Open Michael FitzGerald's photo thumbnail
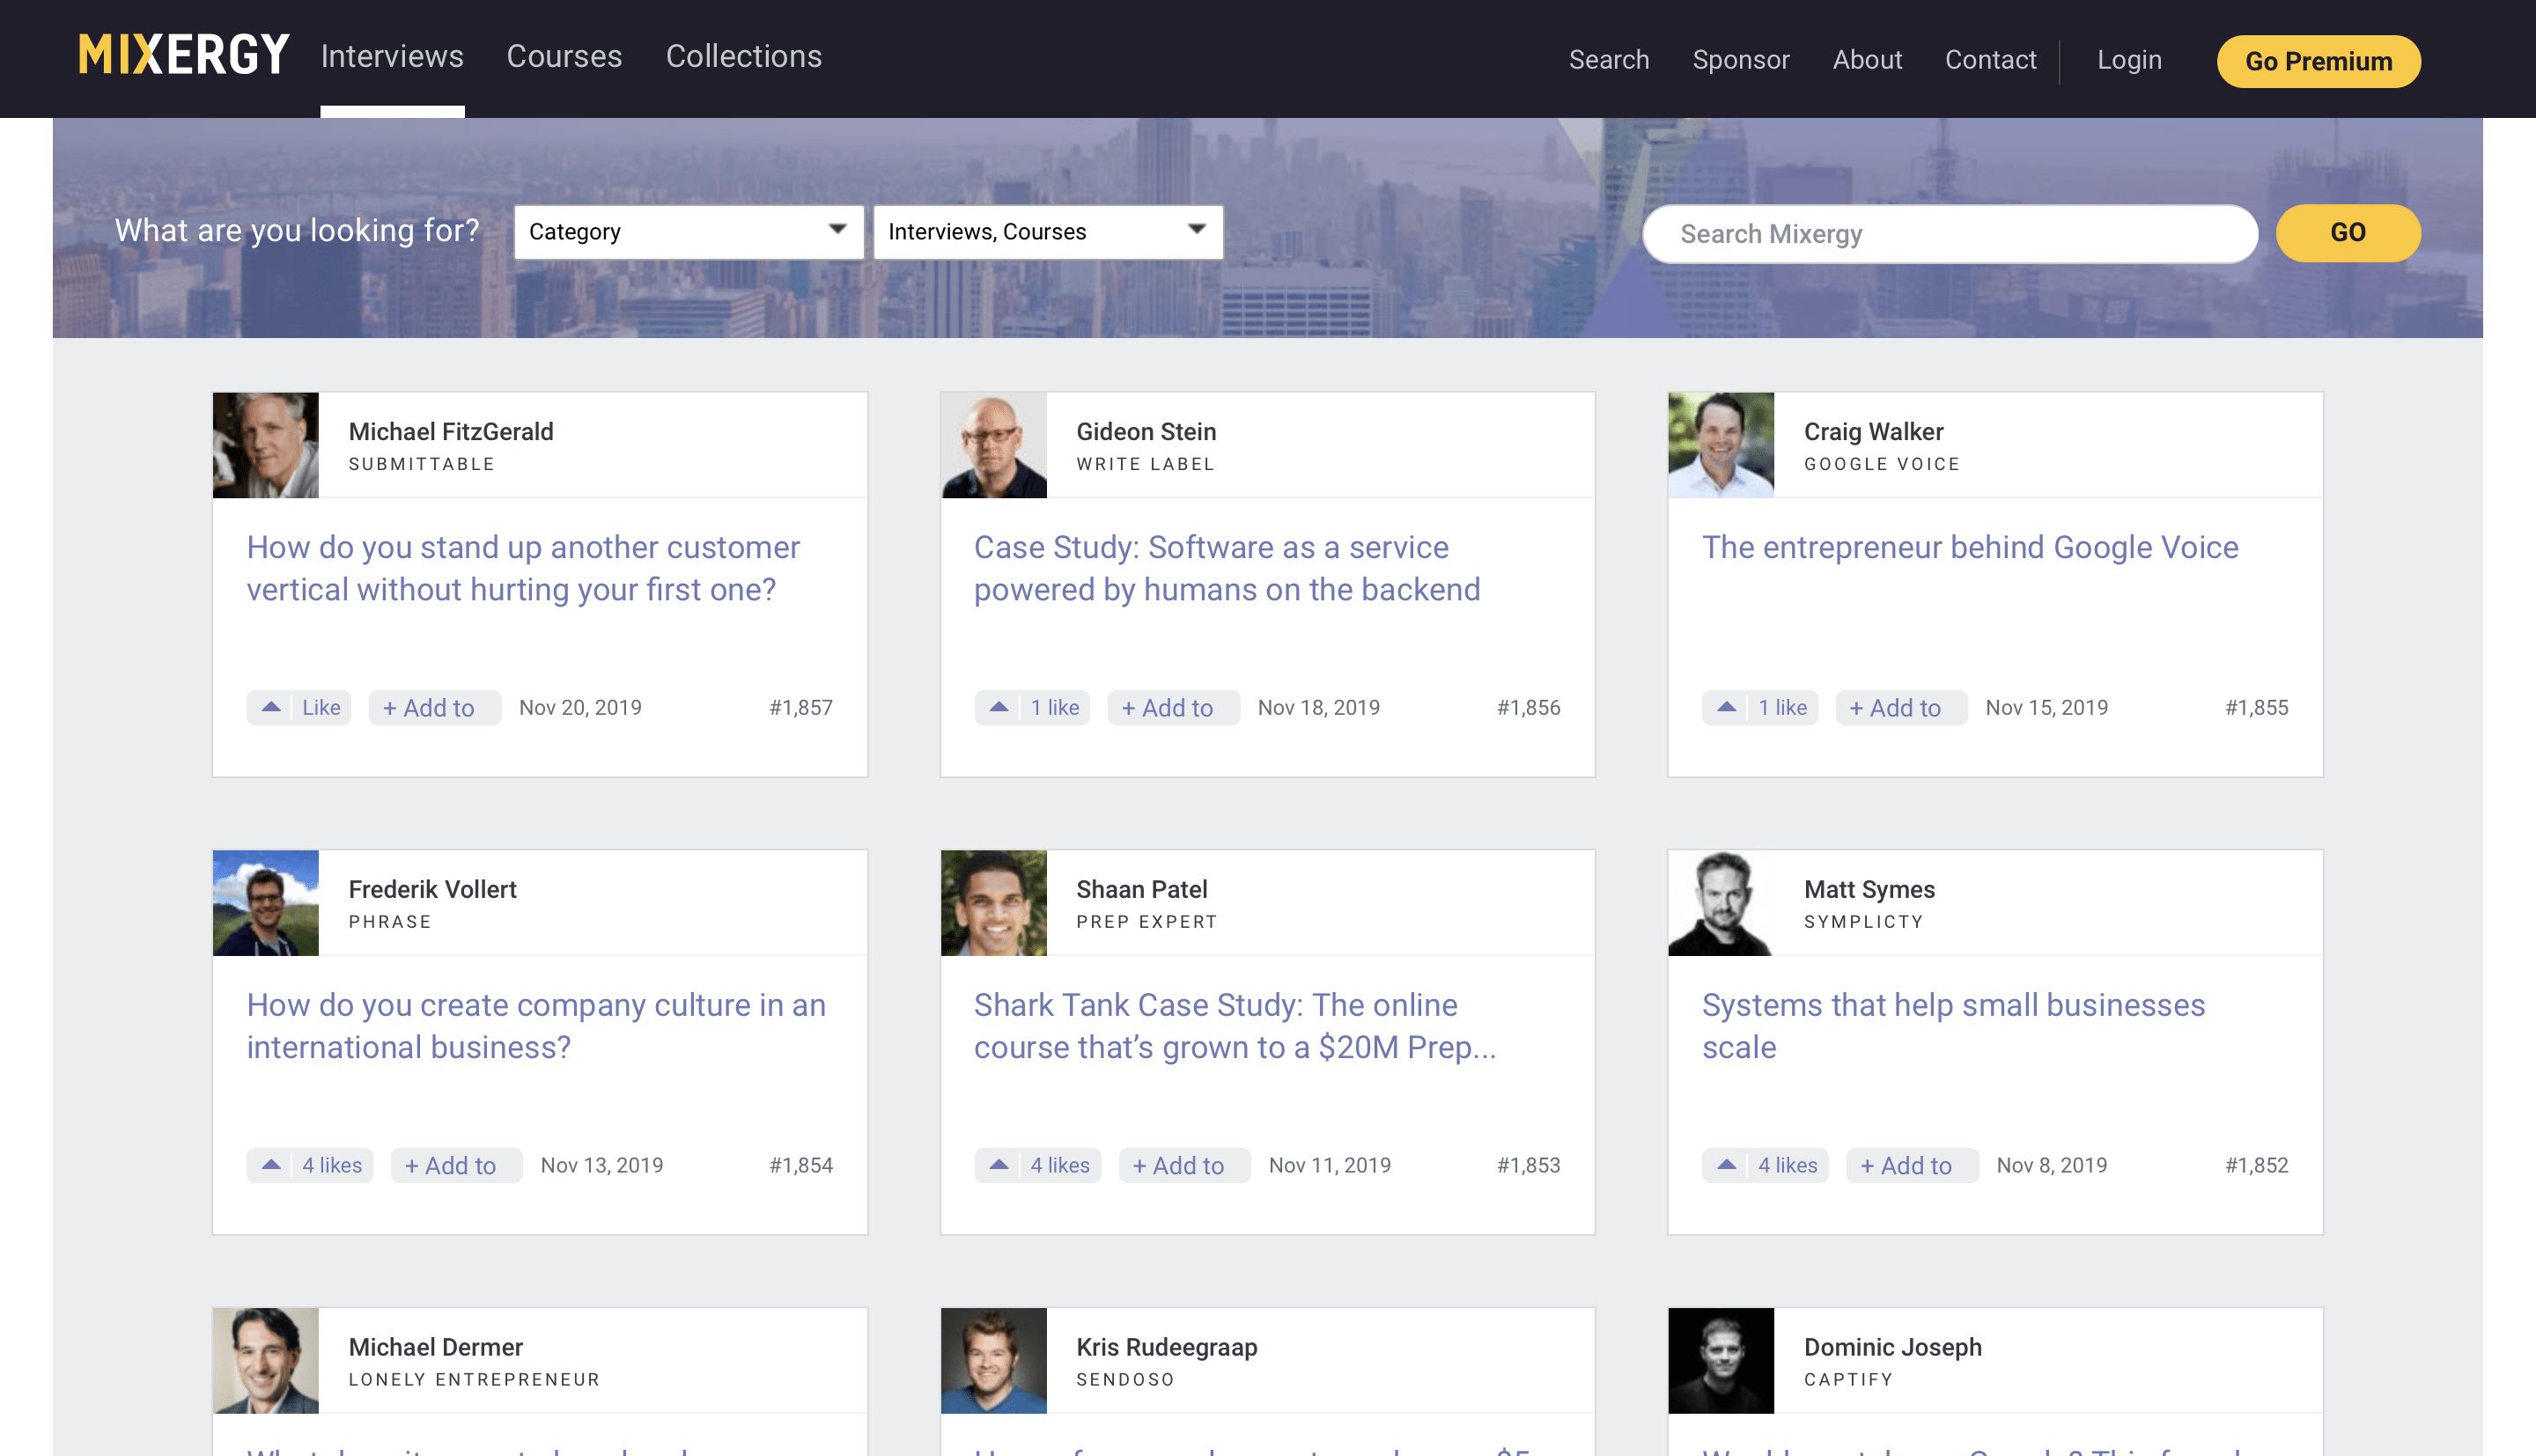Image resolution: width=2536 pixels, height=1456 pixels. (266, 445)
